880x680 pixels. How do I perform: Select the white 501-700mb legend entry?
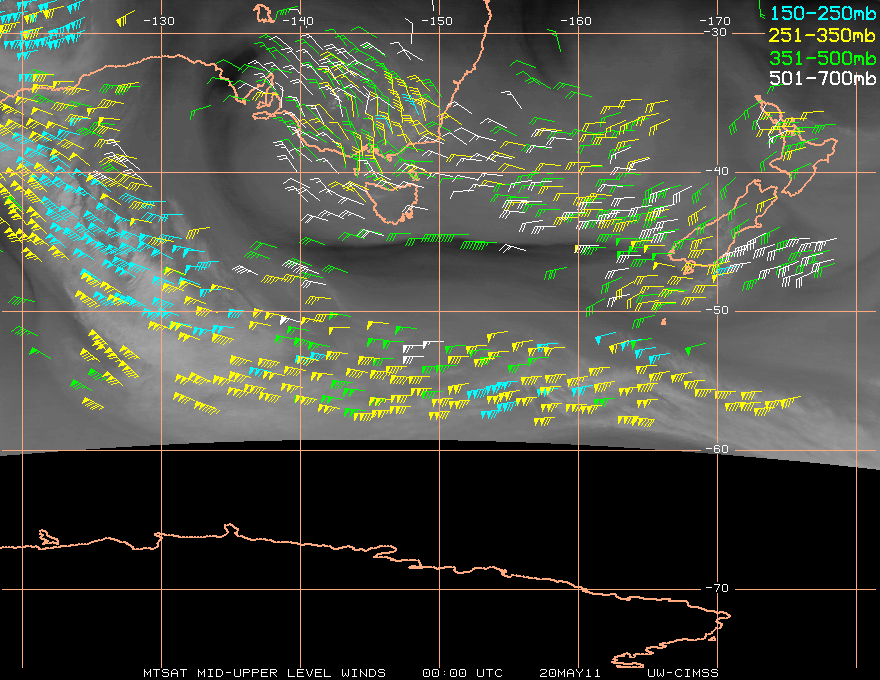[821, 78]
